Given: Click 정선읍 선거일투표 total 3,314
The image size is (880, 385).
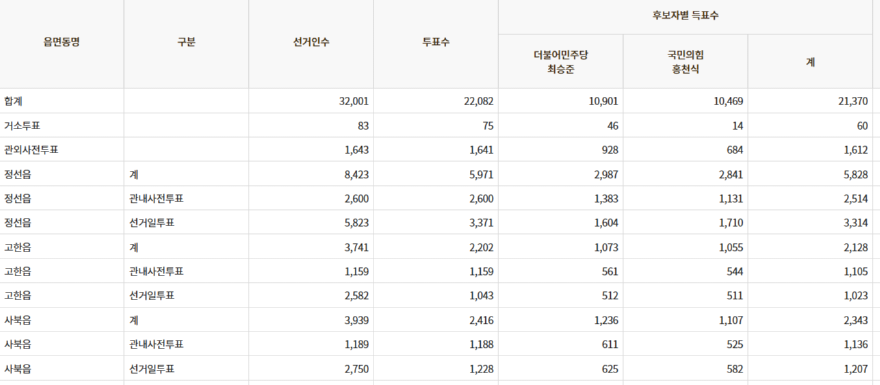Looking at the screenshot, I should [855, 223].
